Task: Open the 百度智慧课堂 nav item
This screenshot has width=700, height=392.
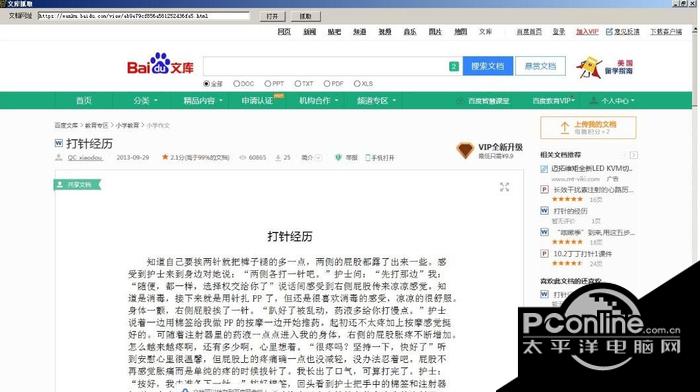Action: [488, 101]
